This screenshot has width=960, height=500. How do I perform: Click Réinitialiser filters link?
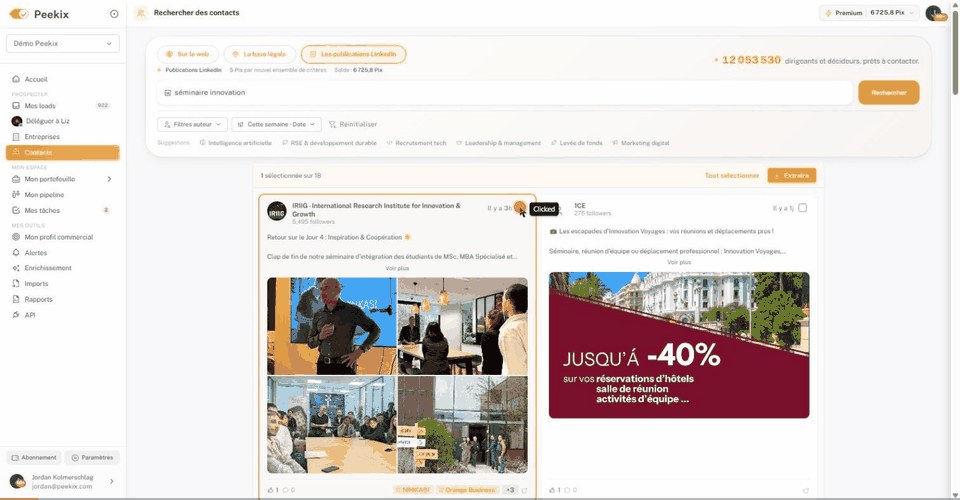(x=353, y=124)
